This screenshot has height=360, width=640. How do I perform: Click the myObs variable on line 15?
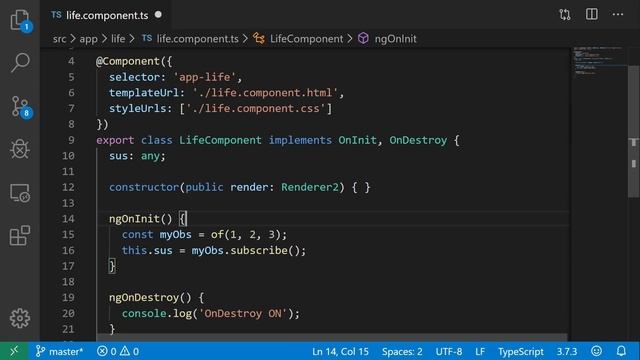click(x=176, y=235)
